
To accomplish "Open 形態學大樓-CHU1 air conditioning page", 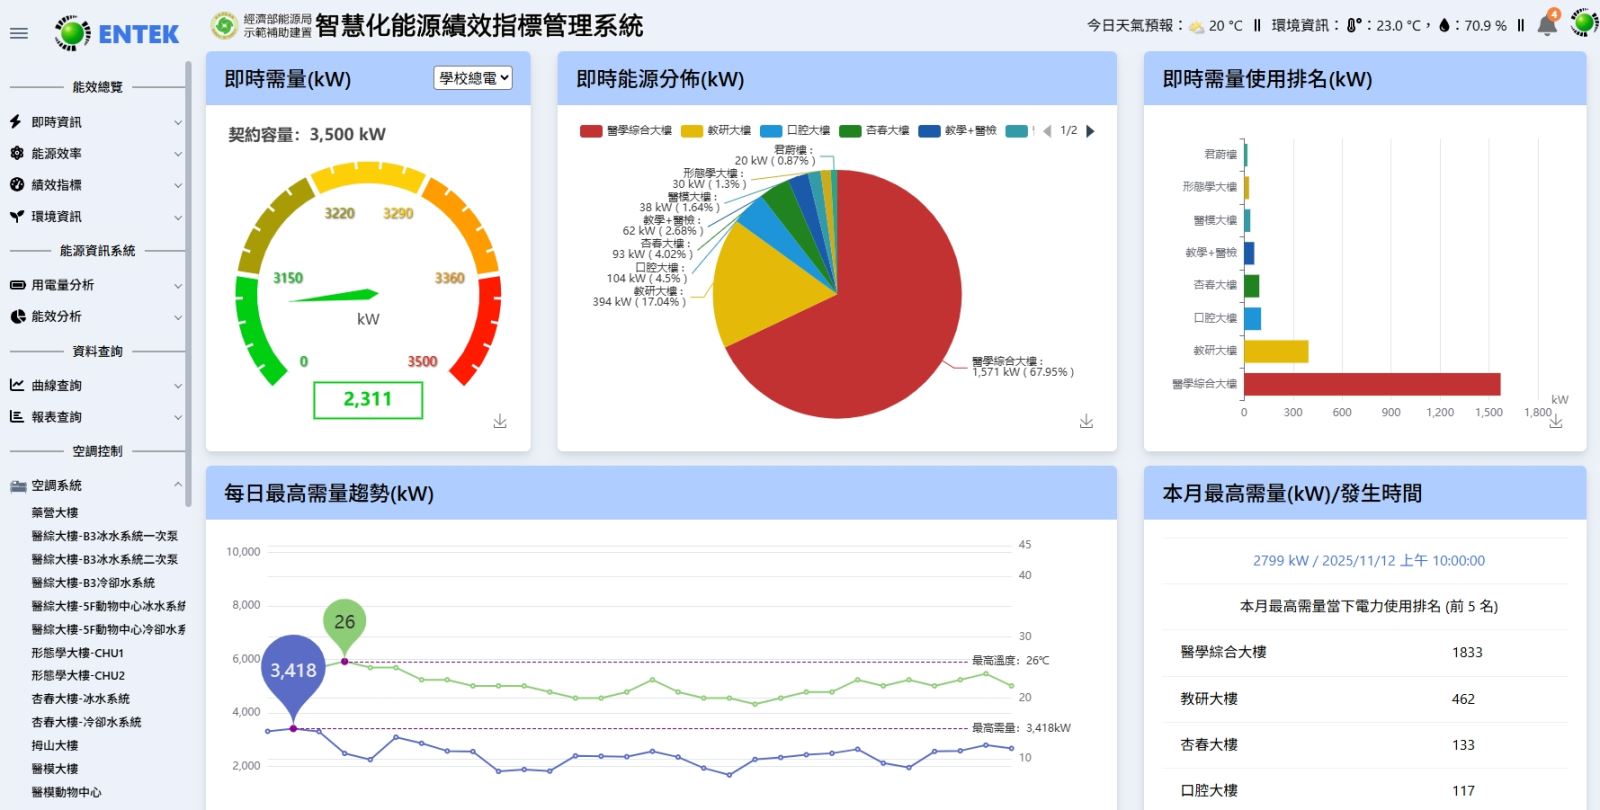I will [78, 653].
